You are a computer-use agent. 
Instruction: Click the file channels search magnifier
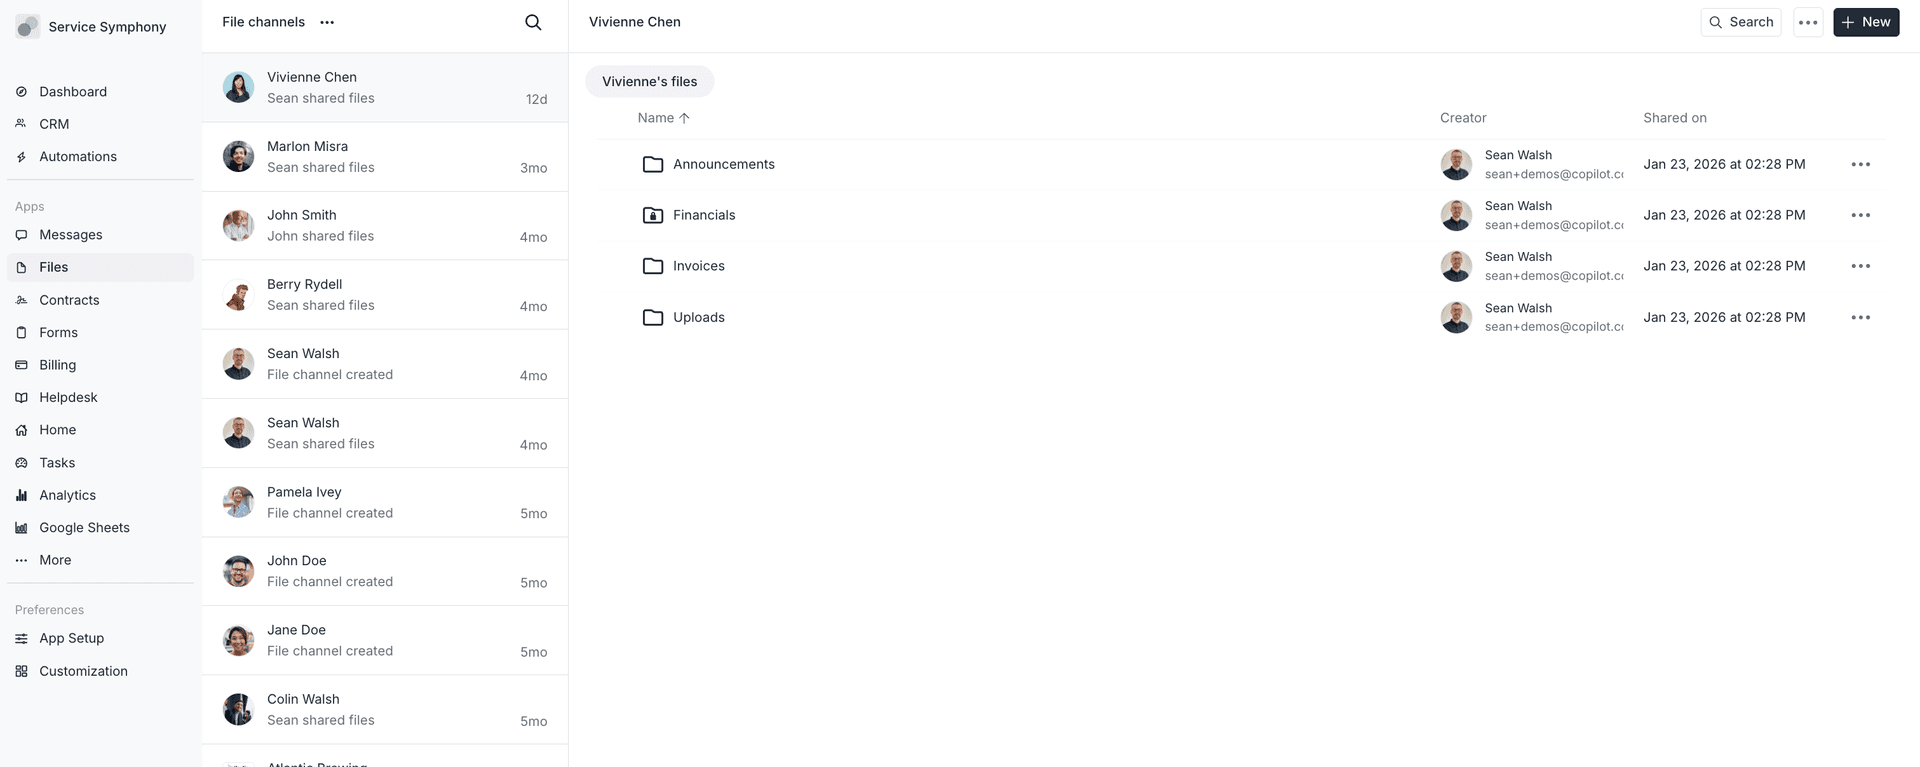(x=533, y=21)
